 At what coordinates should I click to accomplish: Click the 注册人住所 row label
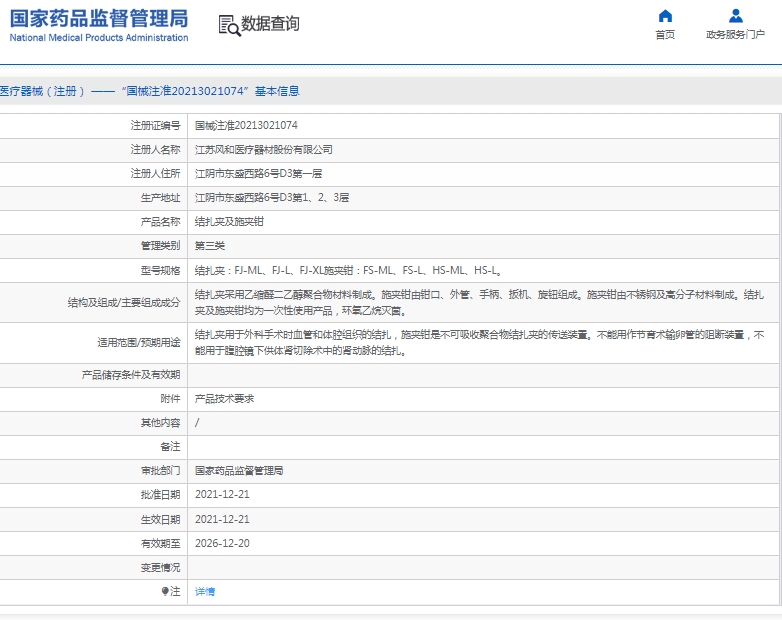(x=155, y=174)
